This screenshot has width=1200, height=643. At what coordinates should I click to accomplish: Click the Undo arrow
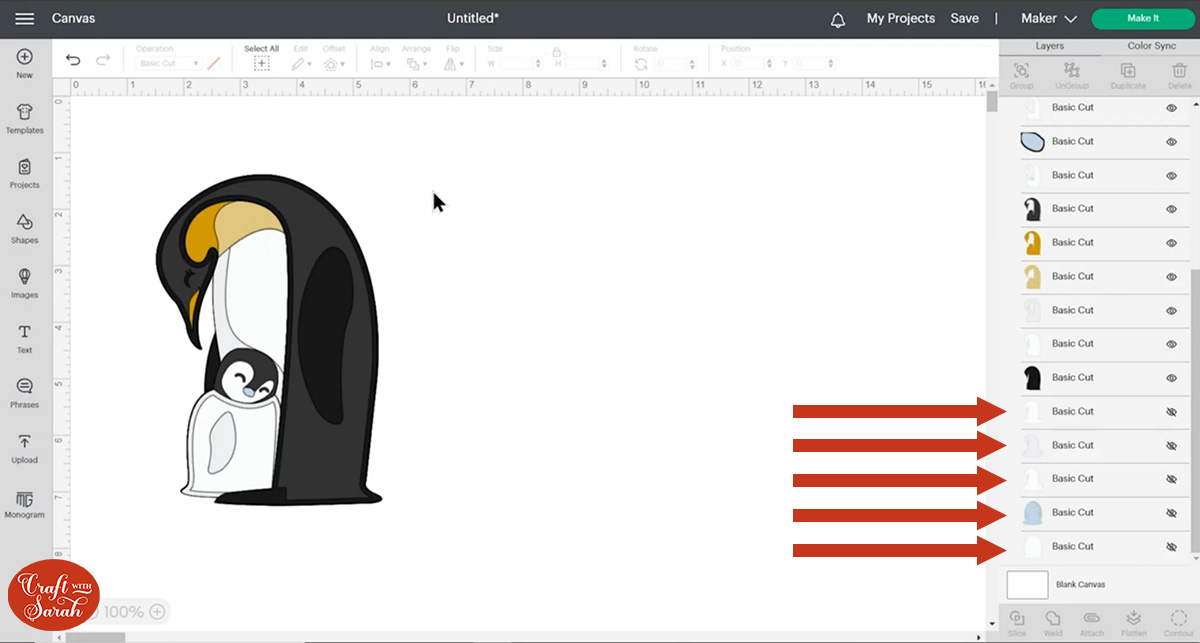[x=73, y=61]
